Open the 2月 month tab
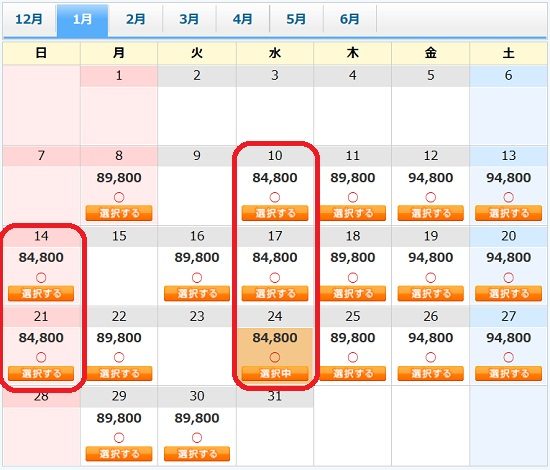Image resolution: width=550 pixels, height=470 pixels. coord(136,19)
